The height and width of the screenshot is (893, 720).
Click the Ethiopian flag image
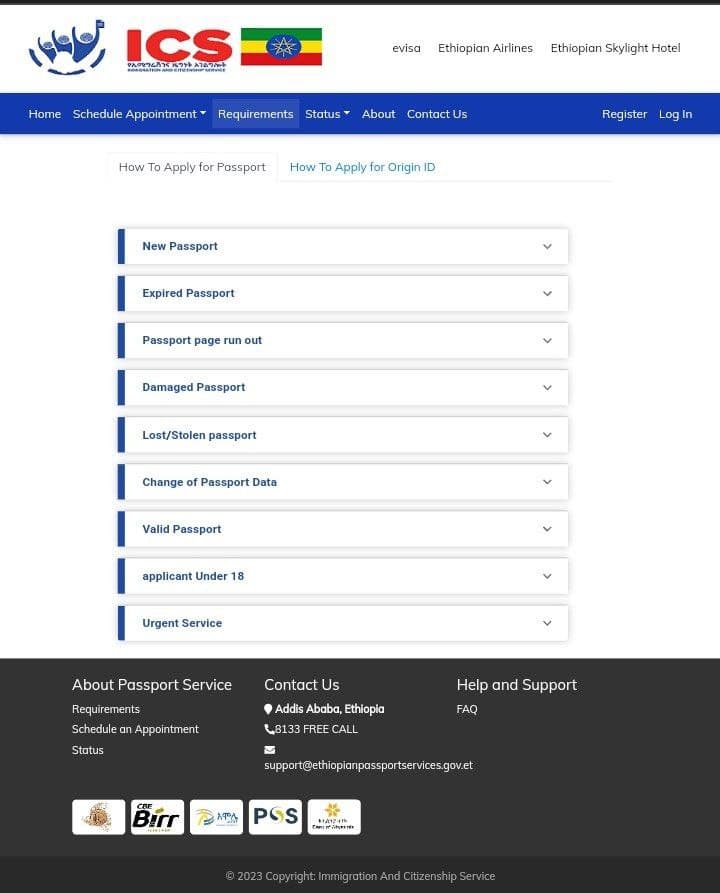(x=281, y=47)
